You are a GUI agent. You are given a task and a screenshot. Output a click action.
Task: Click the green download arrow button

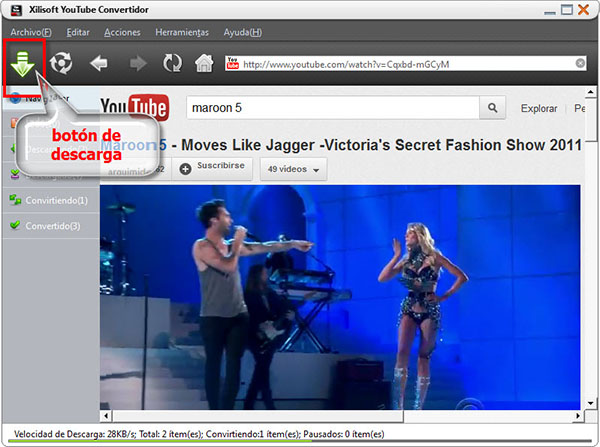tap(23, 64)
